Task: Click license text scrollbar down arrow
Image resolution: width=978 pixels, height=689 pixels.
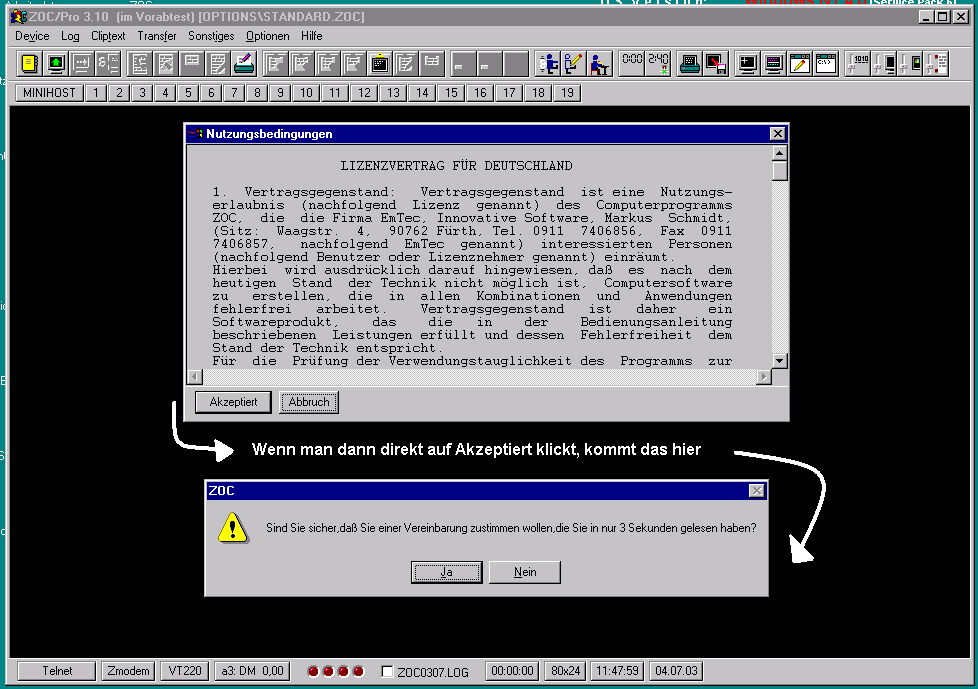Action: pos(779,360)
